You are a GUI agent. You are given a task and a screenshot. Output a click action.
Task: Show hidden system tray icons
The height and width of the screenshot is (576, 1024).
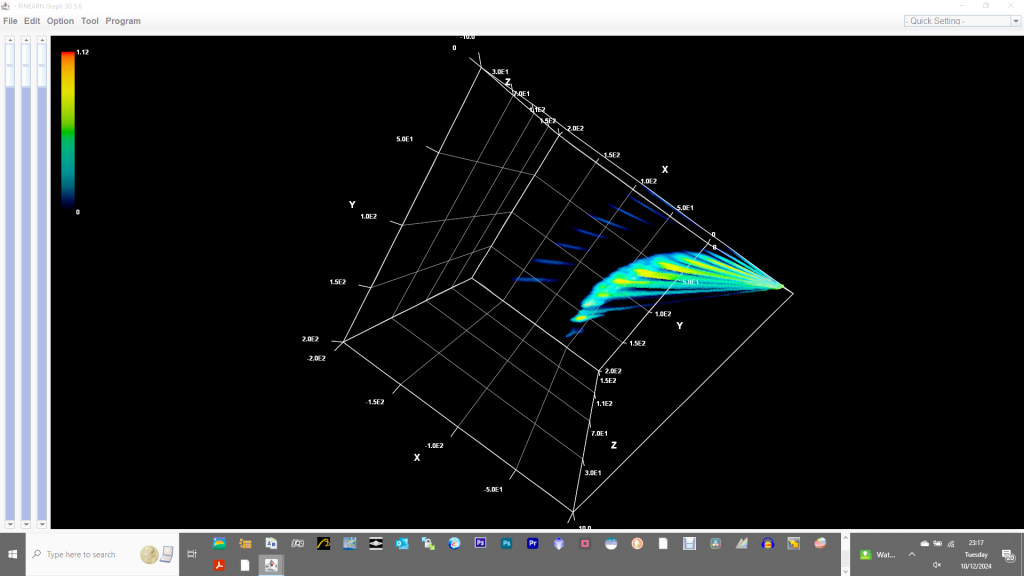pos(912,554)
